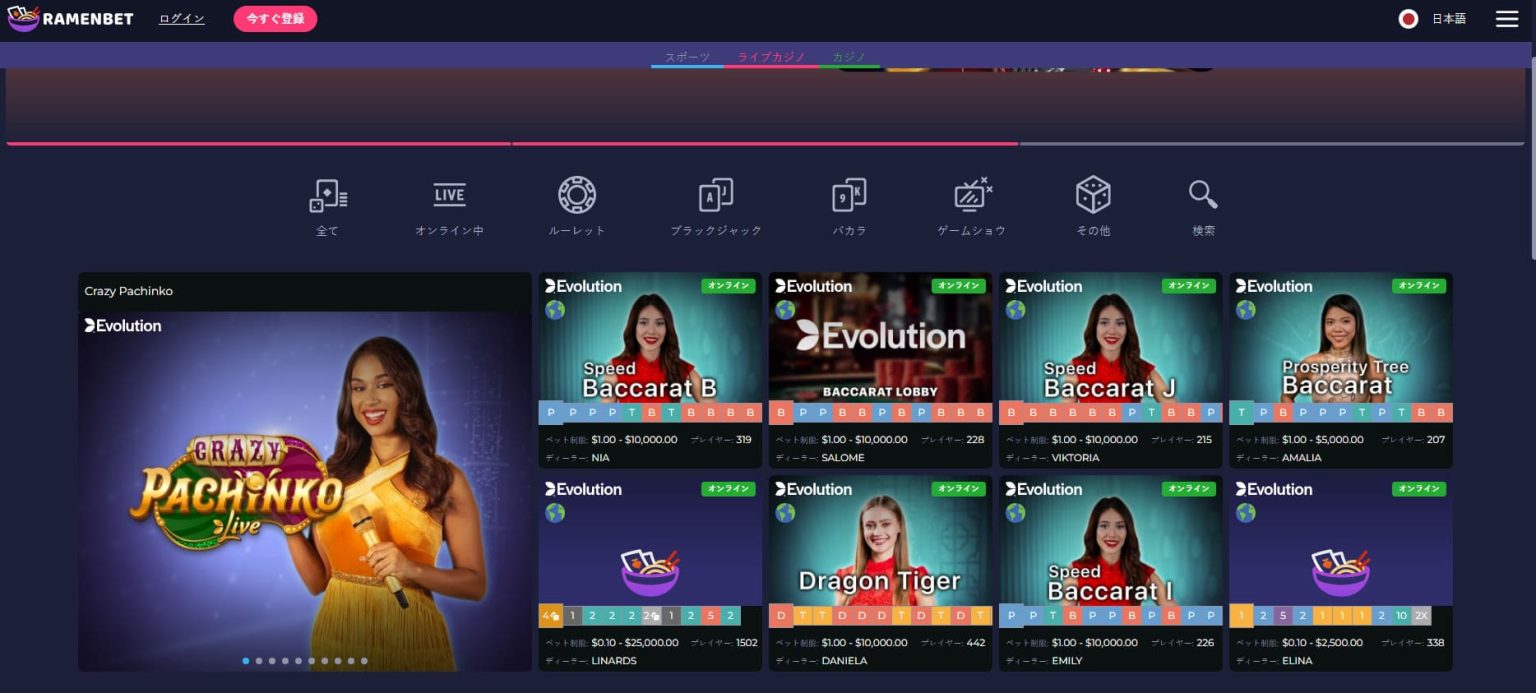1536x693 pixels.
Task: Click bet limit $0.10 - $25,000.00
Action: (635, 643)
